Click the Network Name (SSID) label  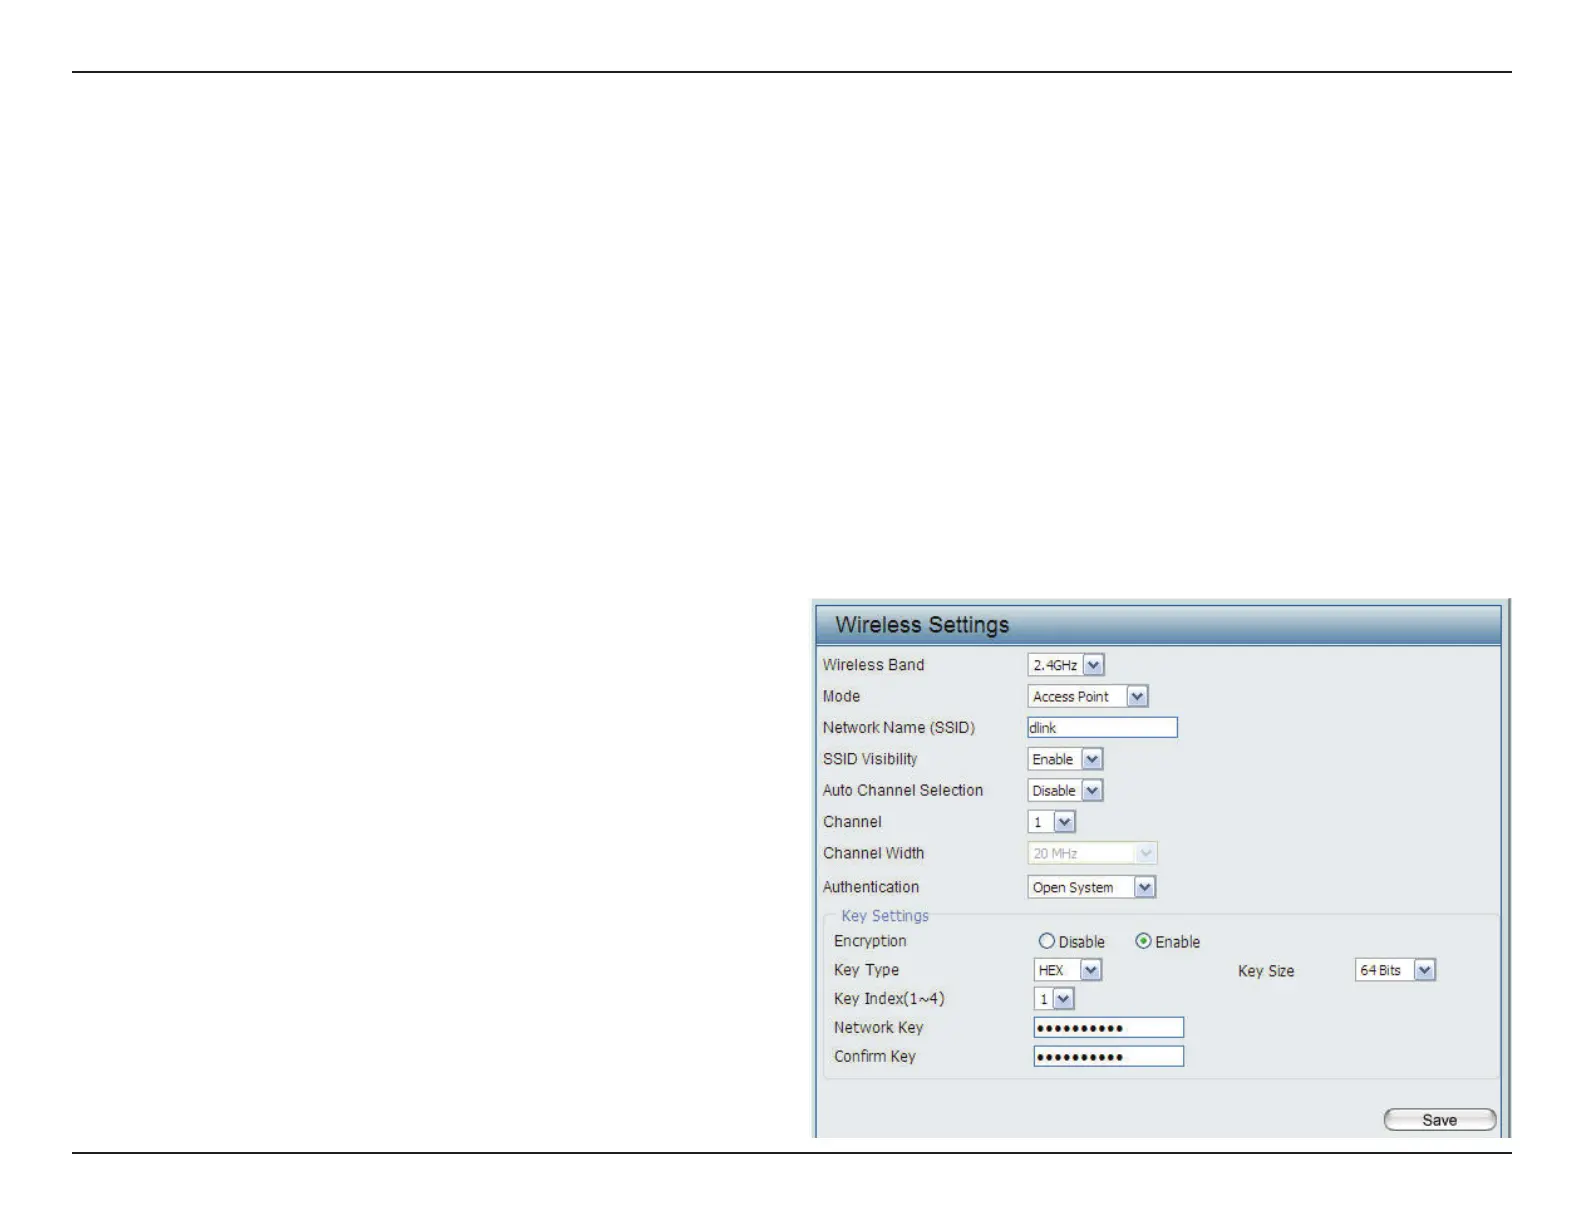[899, 728]
